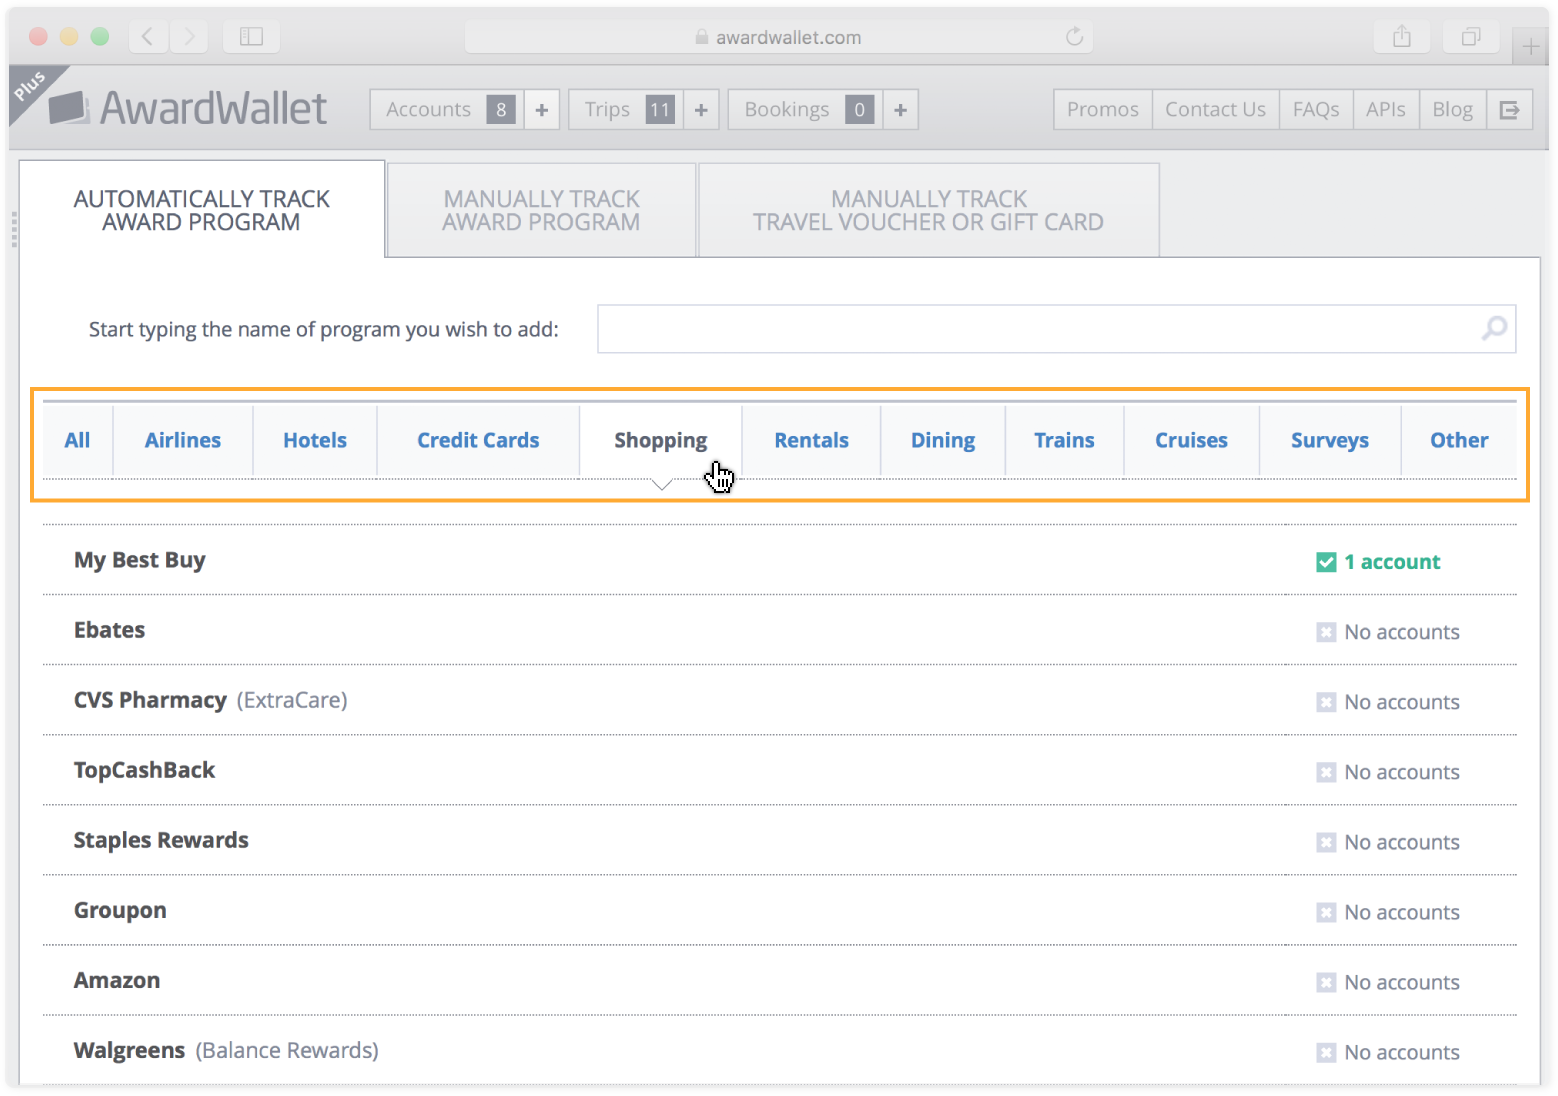Click the x icon for Staples Rewards
The image size is (1558, 1096).
pyautogui.click(x=1326, y=842)
